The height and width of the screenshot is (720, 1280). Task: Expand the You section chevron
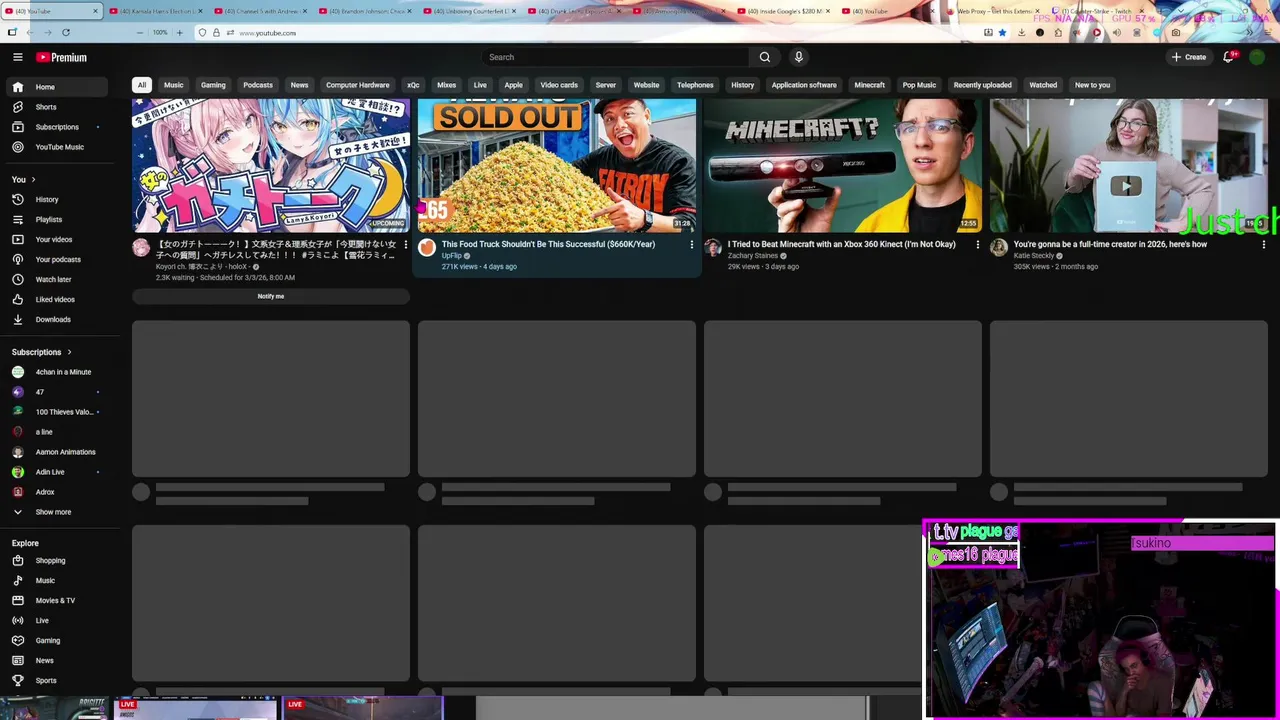tap(33, 179)
